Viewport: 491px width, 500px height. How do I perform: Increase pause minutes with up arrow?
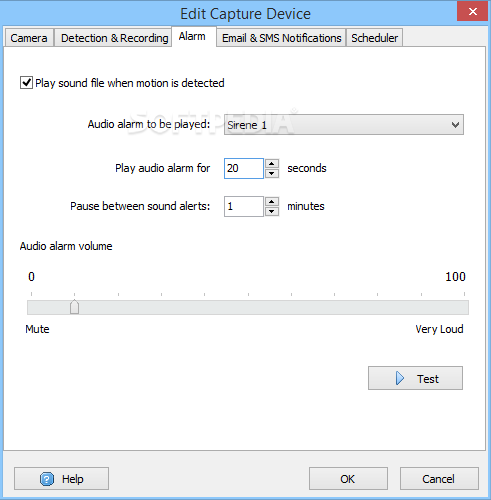272,201
